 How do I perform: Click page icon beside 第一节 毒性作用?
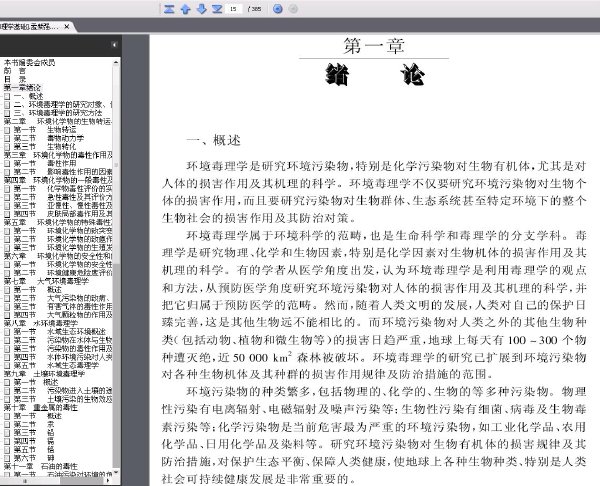click(x=7, y=163)
